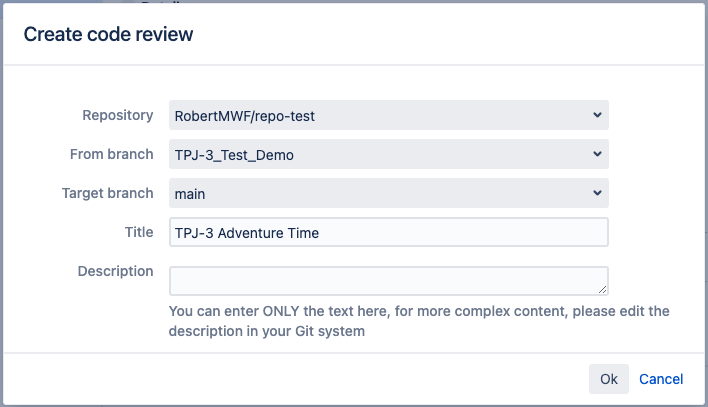Click the Create code review heading
This screenshot has height=407, width=708.
click(x=108, y=35)
